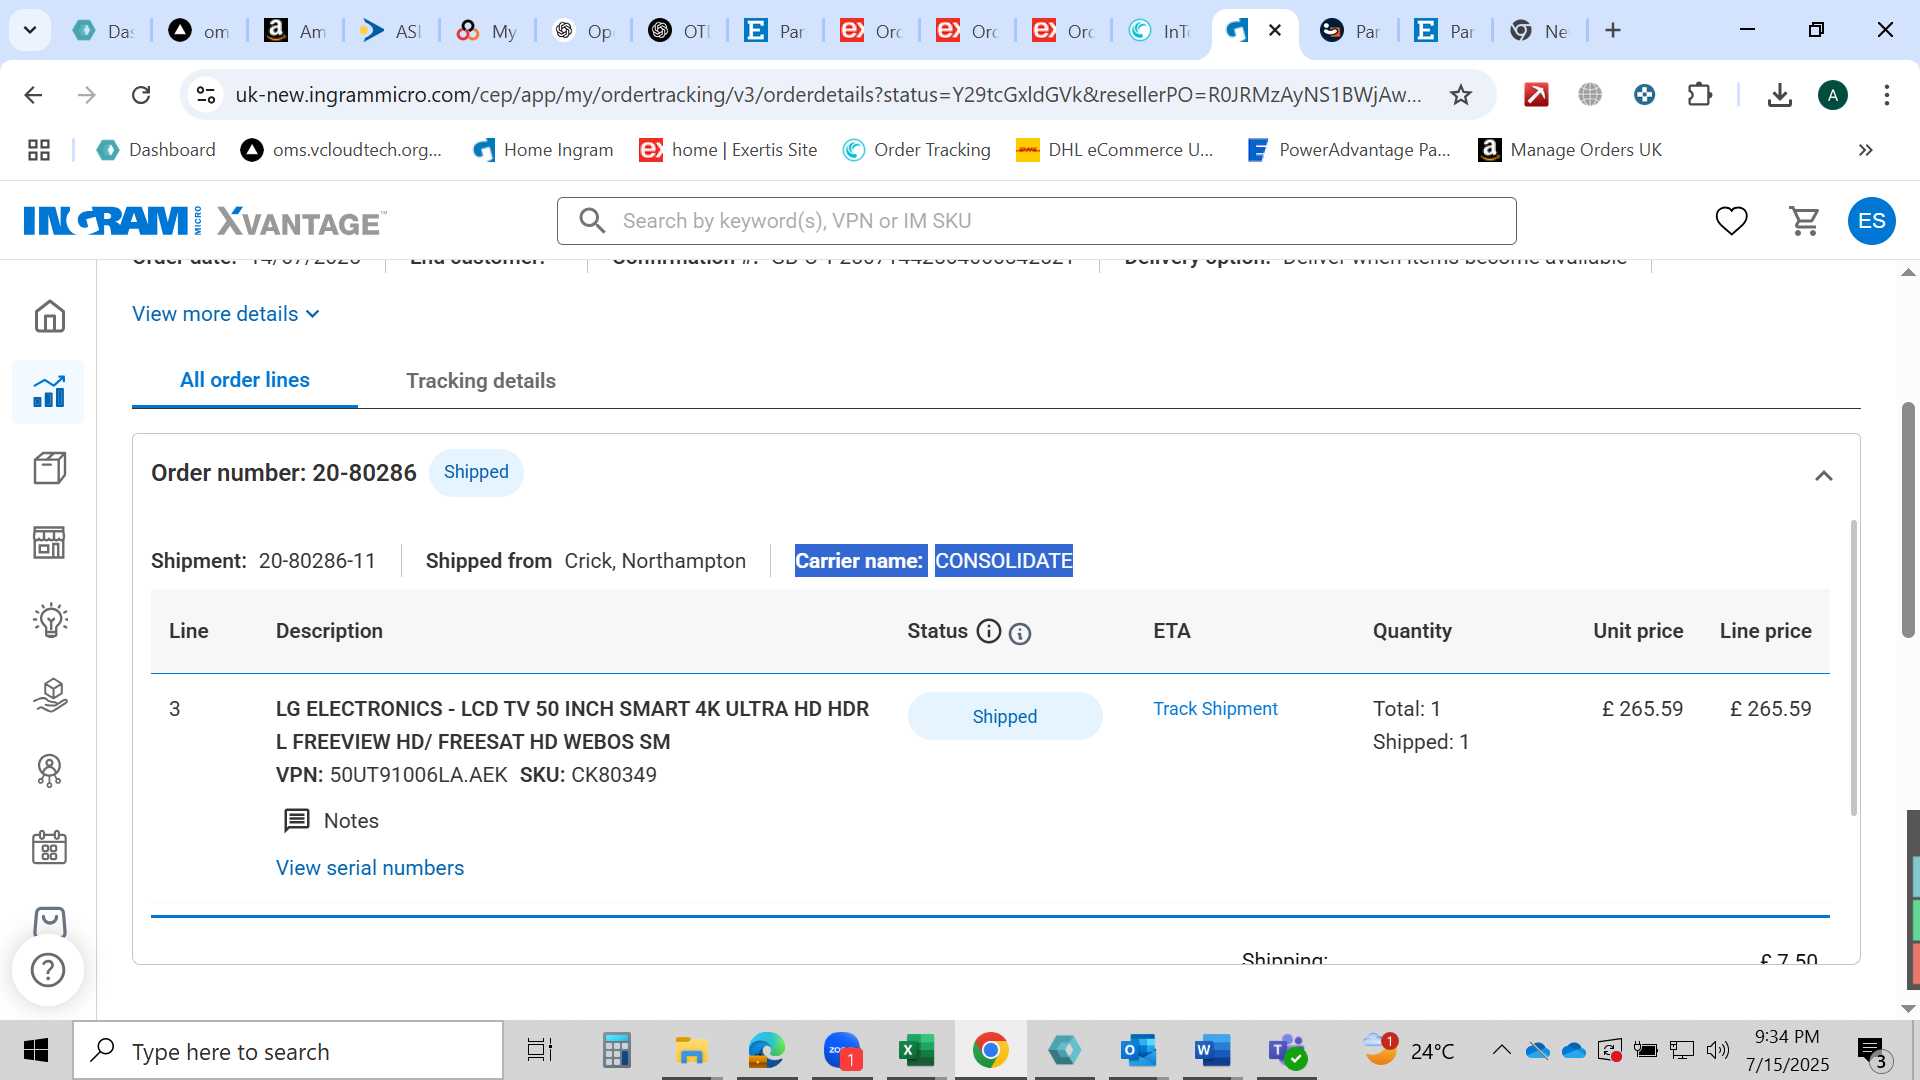Open the home Exertis Site bookmark

728,150
